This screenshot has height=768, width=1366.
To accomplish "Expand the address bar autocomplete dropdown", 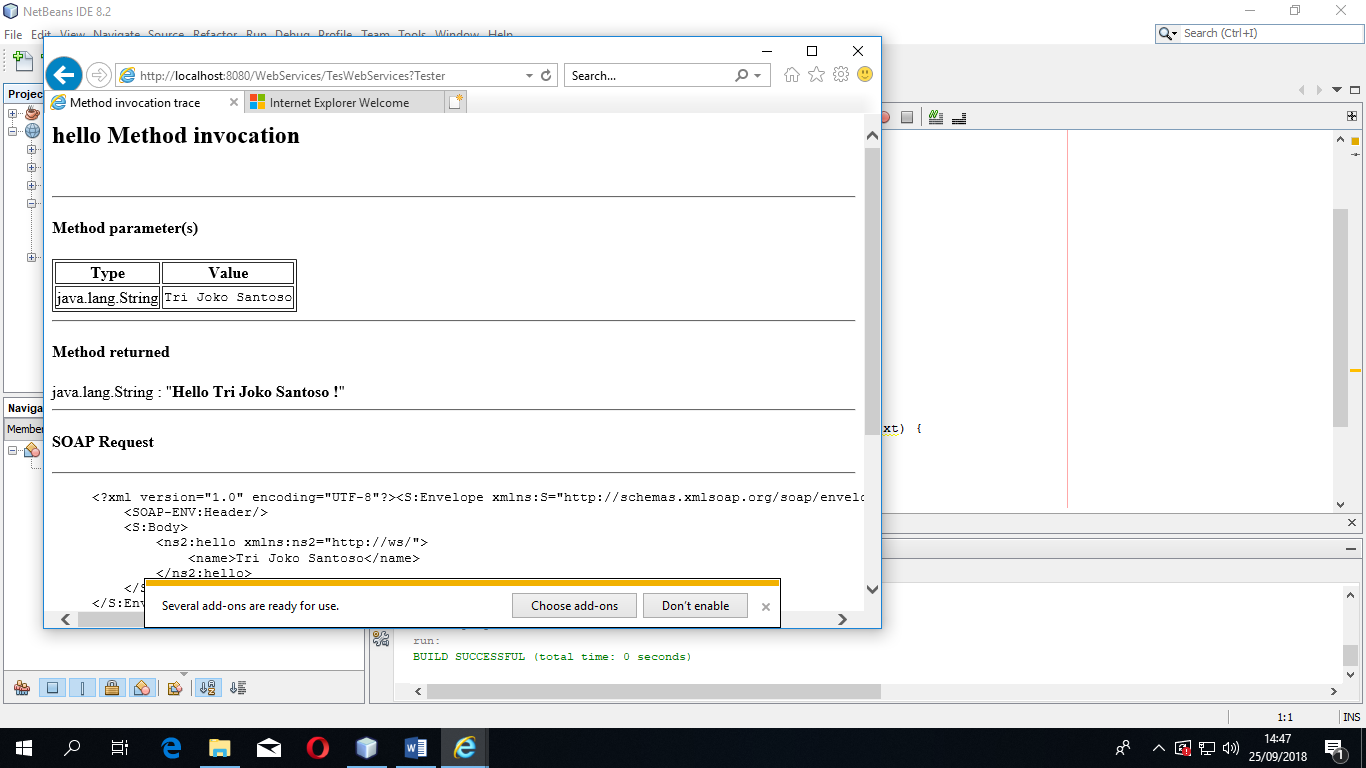I will point(529,75).
